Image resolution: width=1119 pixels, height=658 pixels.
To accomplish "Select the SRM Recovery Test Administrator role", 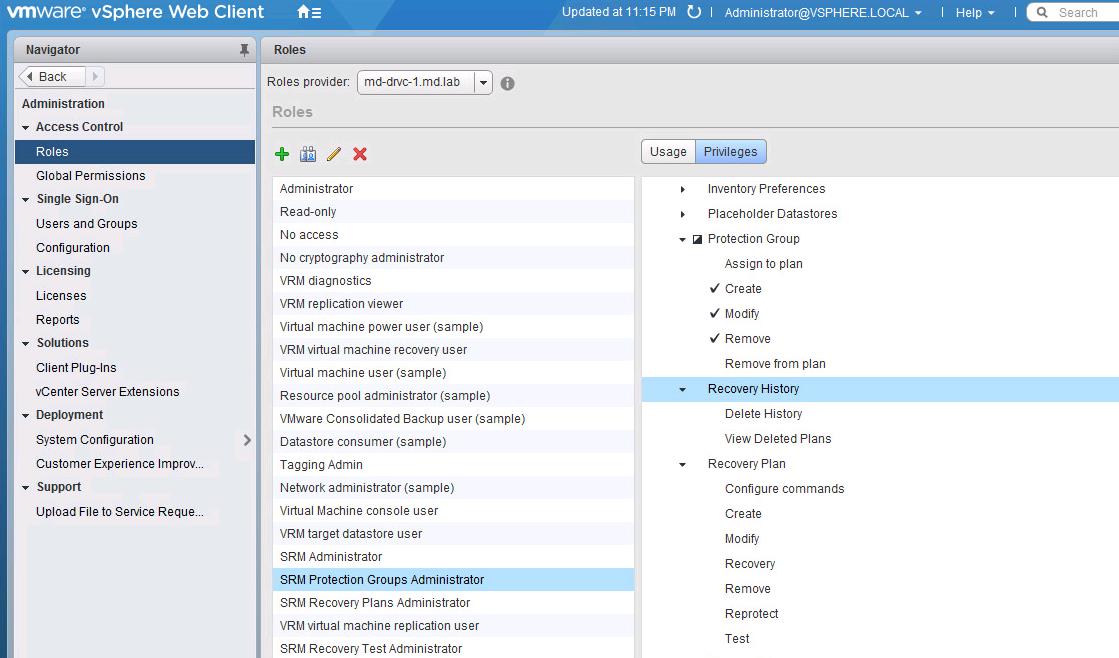I will point(453,649).
